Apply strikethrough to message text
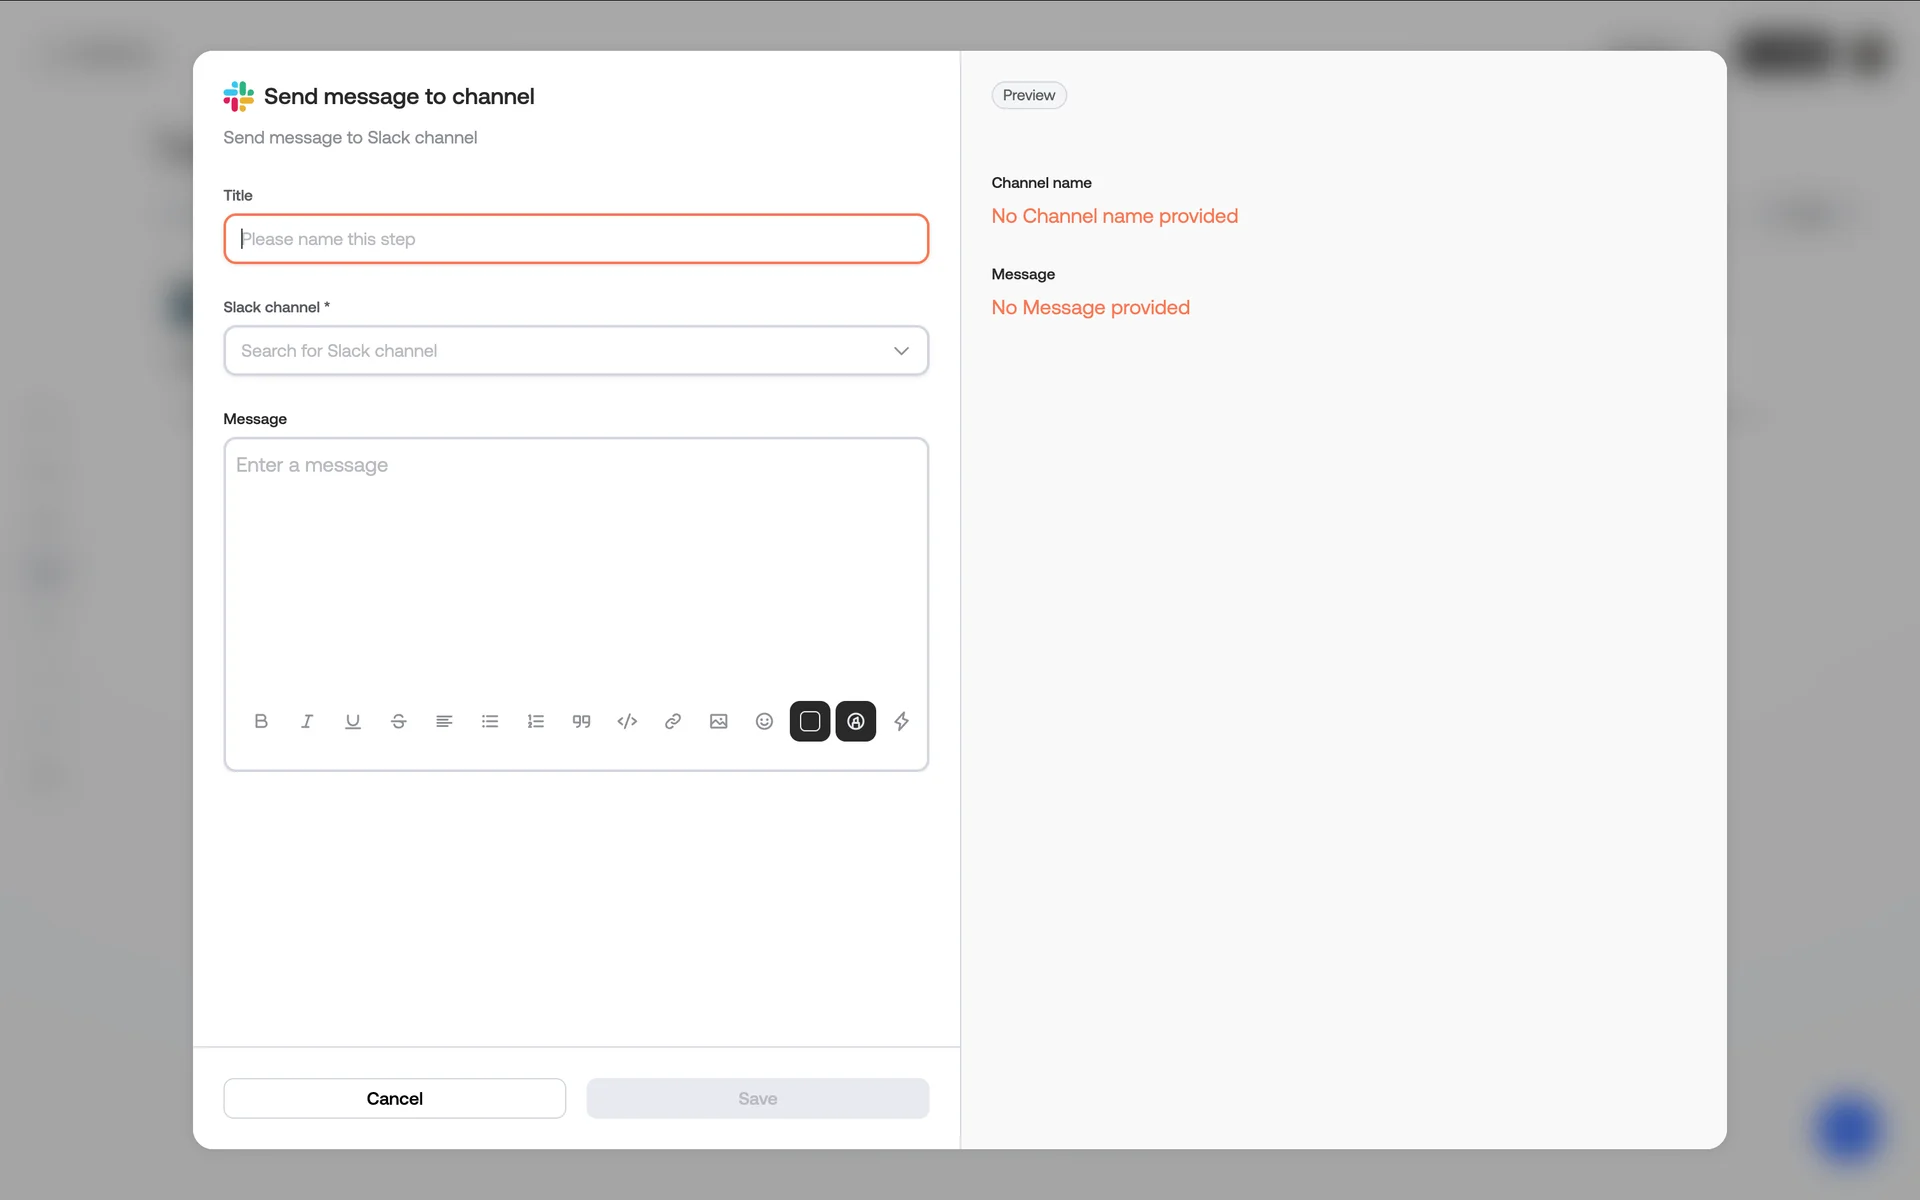This screenshot has width=1920, height=1200. coord(398,721)
